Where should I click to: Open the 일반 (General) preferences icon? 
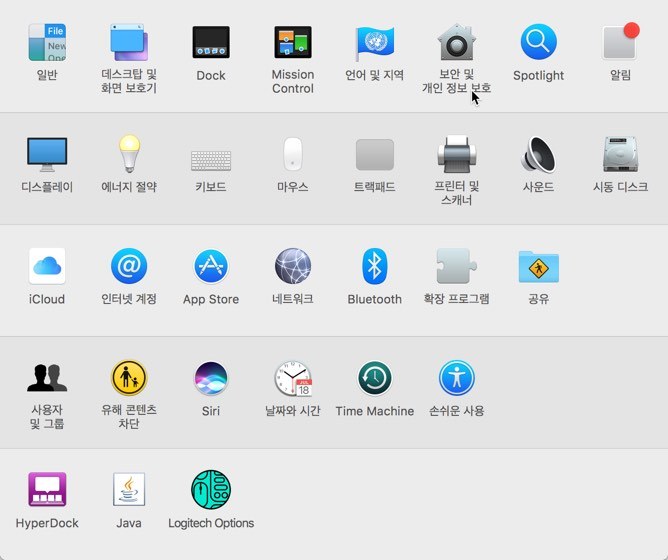click(x=47, y=42)
